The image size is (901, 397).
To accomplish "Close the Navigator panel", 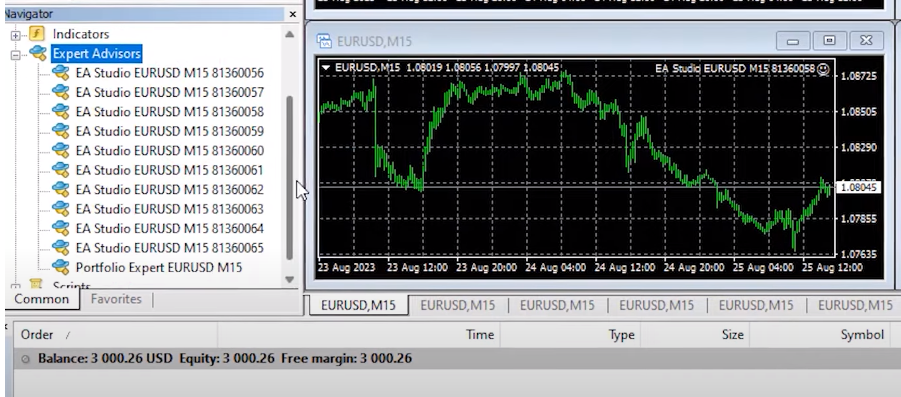I will coord(293,14).
